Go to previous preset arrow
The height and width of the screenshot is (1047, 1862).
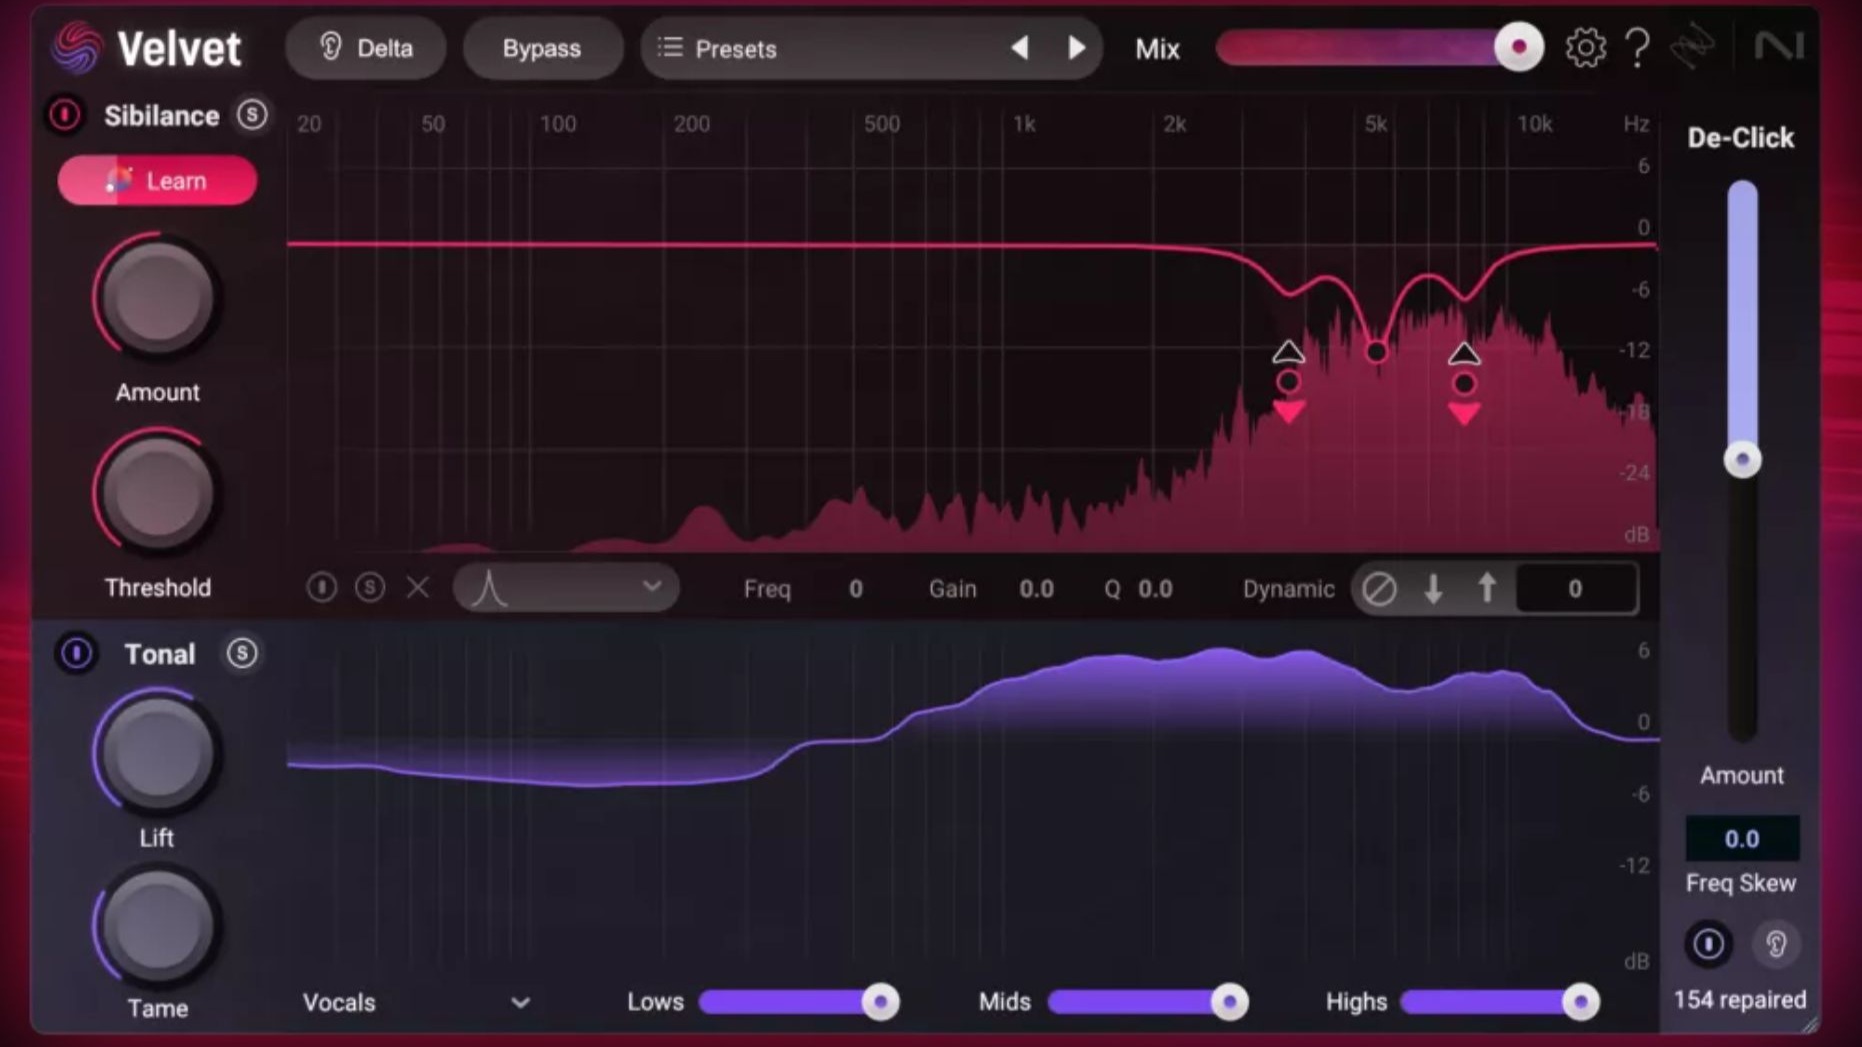click(x=1019, y=48)
